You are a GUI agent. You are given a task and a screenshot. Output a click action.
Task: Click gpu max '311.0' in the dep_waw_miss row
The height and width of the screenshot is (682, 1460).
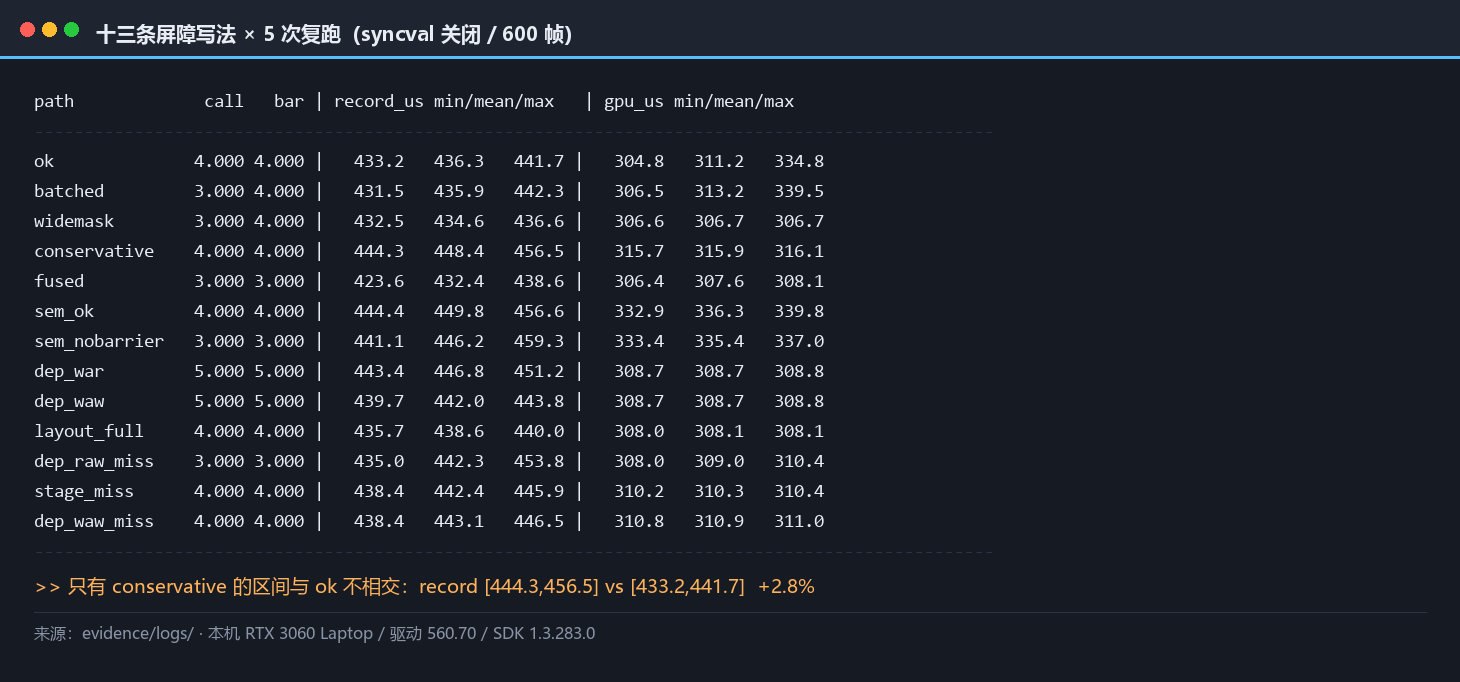(799, 521)
